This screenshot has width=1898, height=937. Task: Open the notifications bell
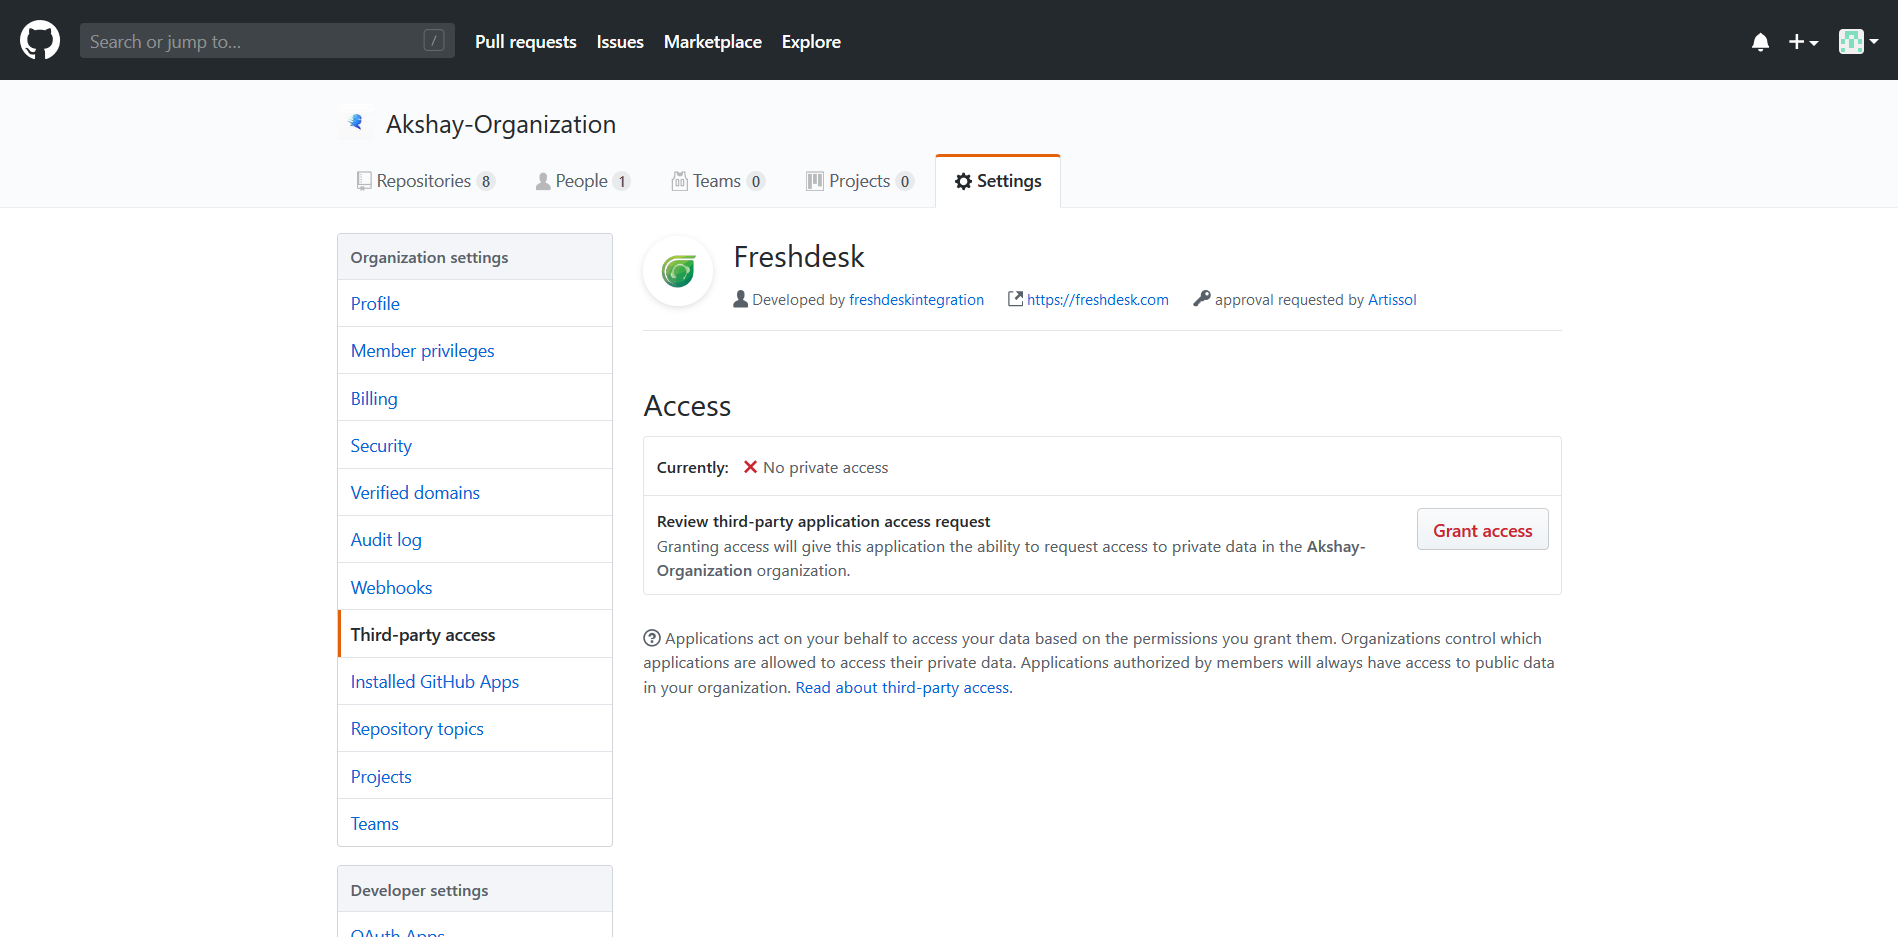[x=1760, y=42]
